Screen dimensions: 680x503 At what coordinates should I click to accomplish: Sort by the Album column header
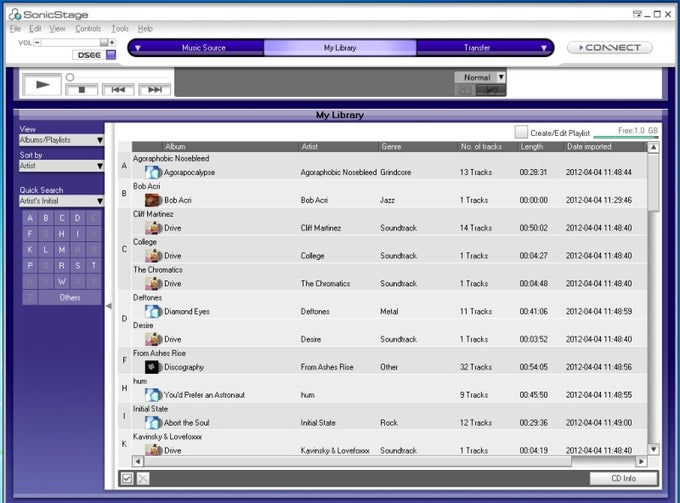click(230, 147)
